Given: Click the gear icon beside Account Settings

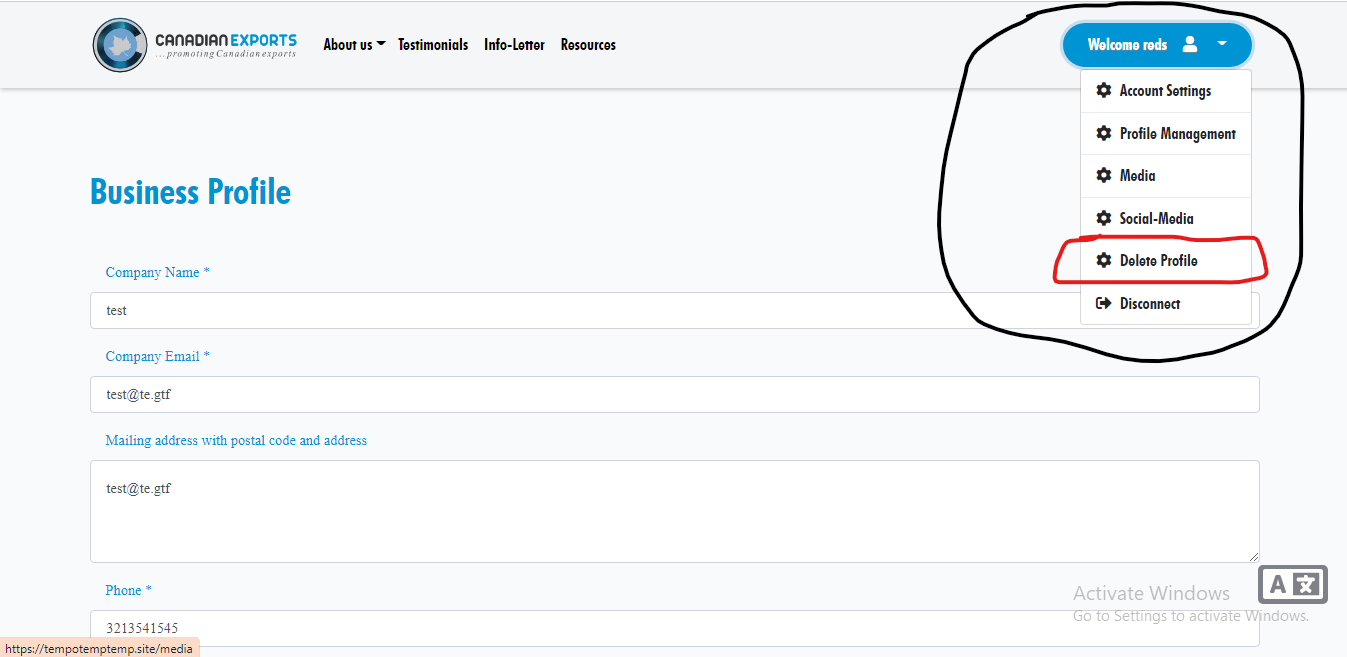Looking at the screenshot, I should (1104, 91).
